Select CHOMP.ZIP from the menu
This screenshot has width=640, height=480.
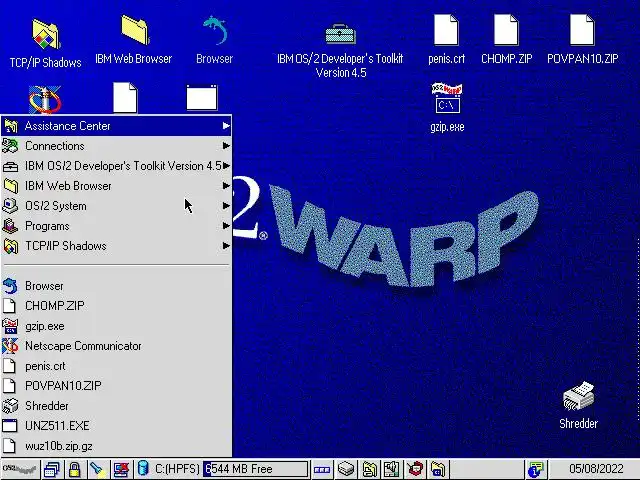coord(116,306)
